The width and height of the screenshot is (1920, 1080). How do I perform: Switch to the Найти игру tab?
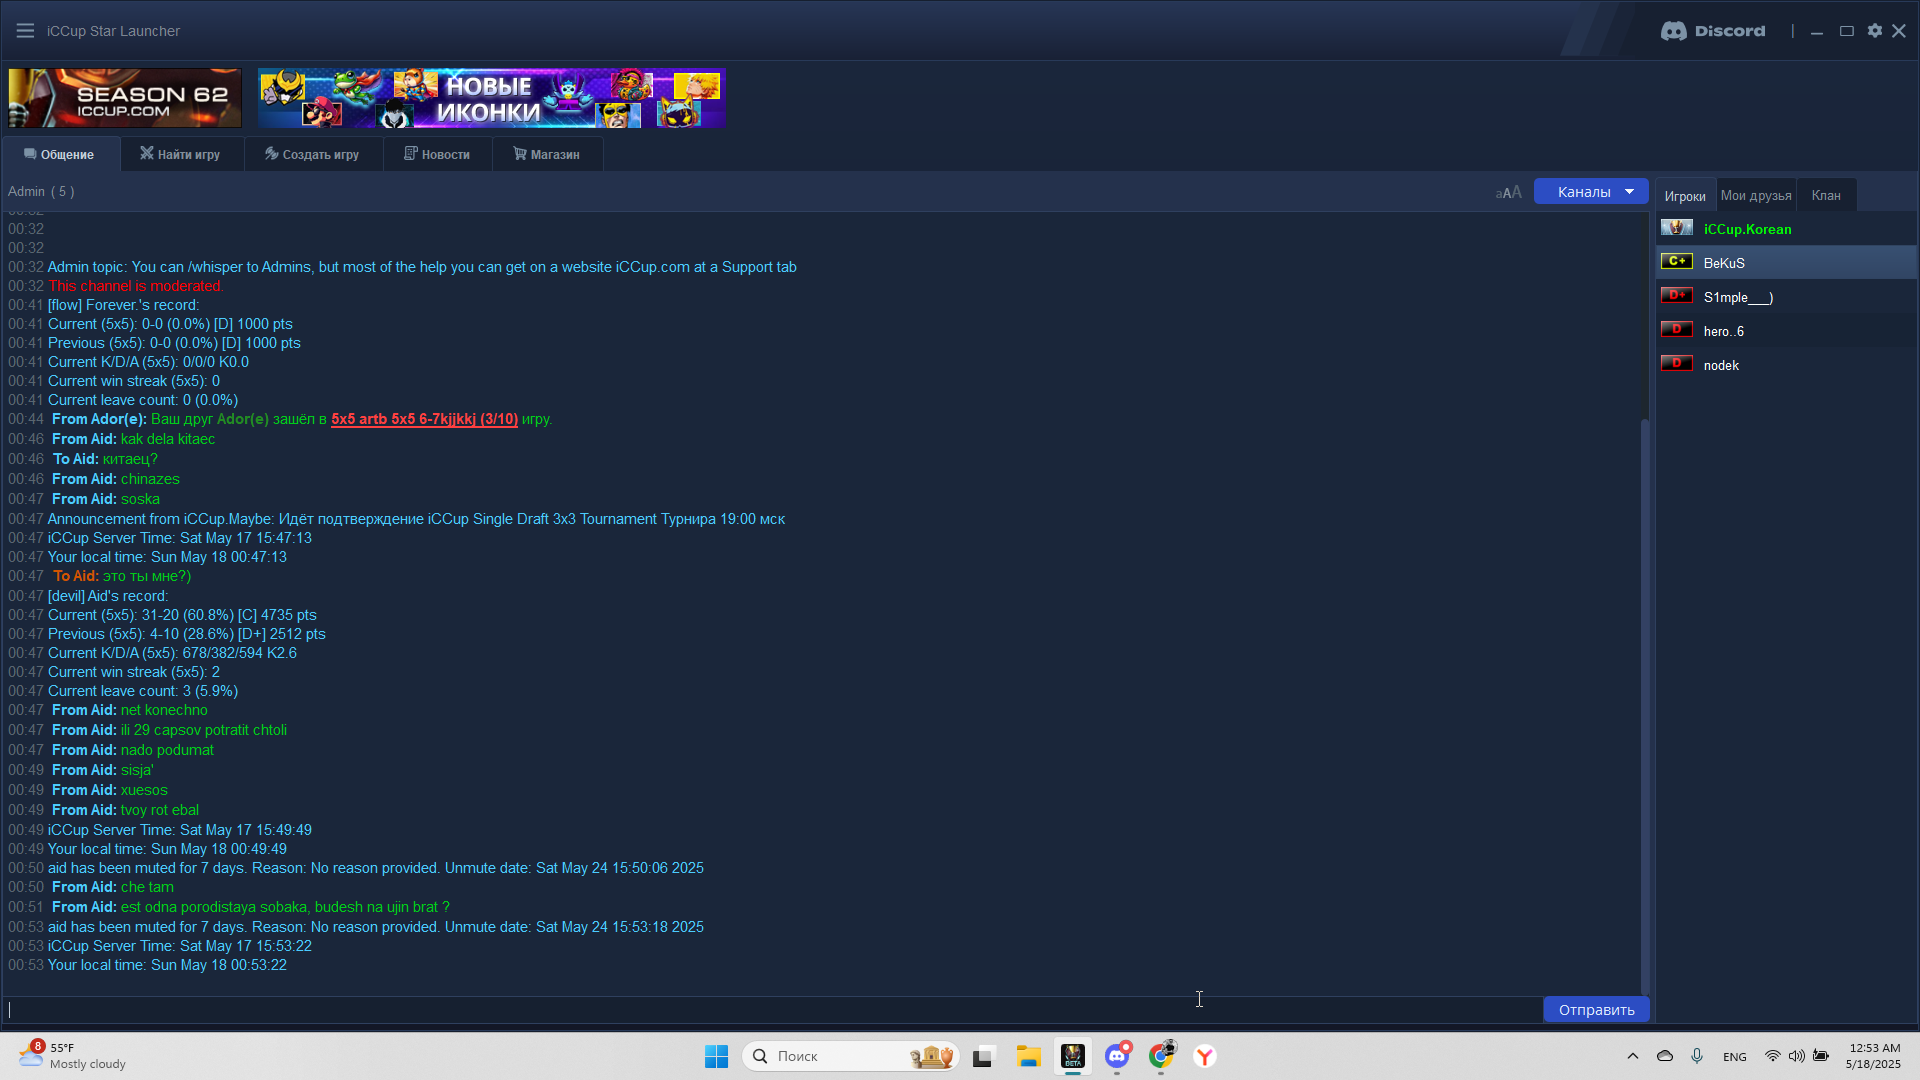(181, 154)
